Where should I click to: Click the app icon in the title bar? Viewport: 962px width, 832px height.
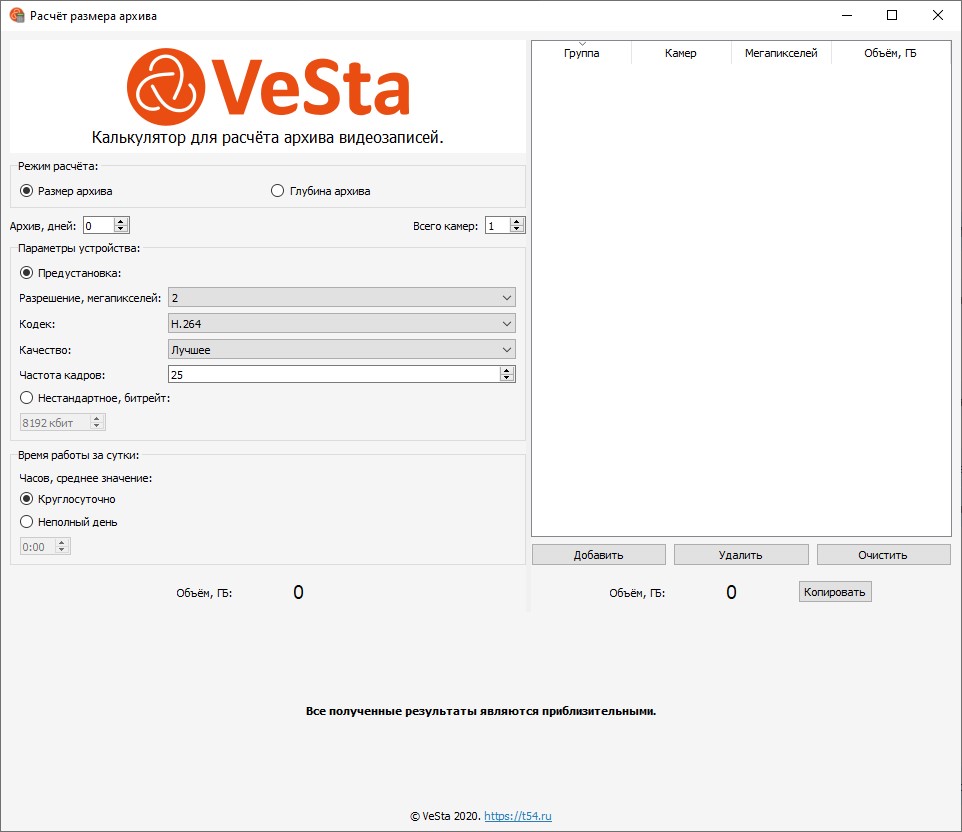click(16, 16)
